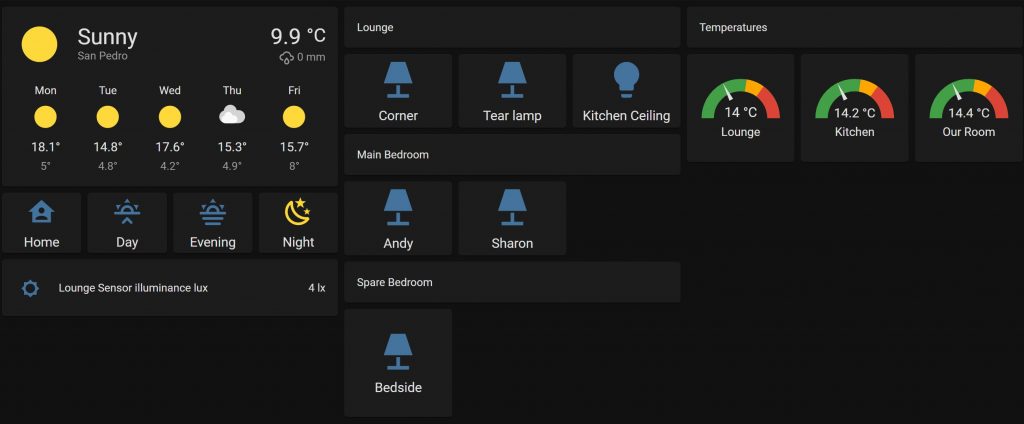Screen dimensions: 1024x424
Task: Click Thursday's cloudy forecast icon
Action: pos(232,116)
